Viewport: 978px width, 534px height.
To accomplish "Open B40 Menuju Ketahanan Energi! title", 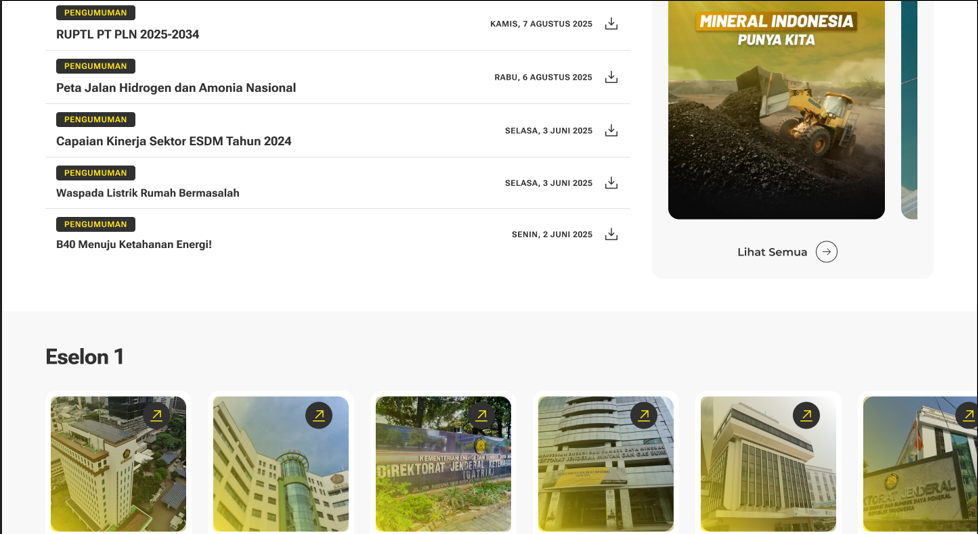I will (134, 245).
